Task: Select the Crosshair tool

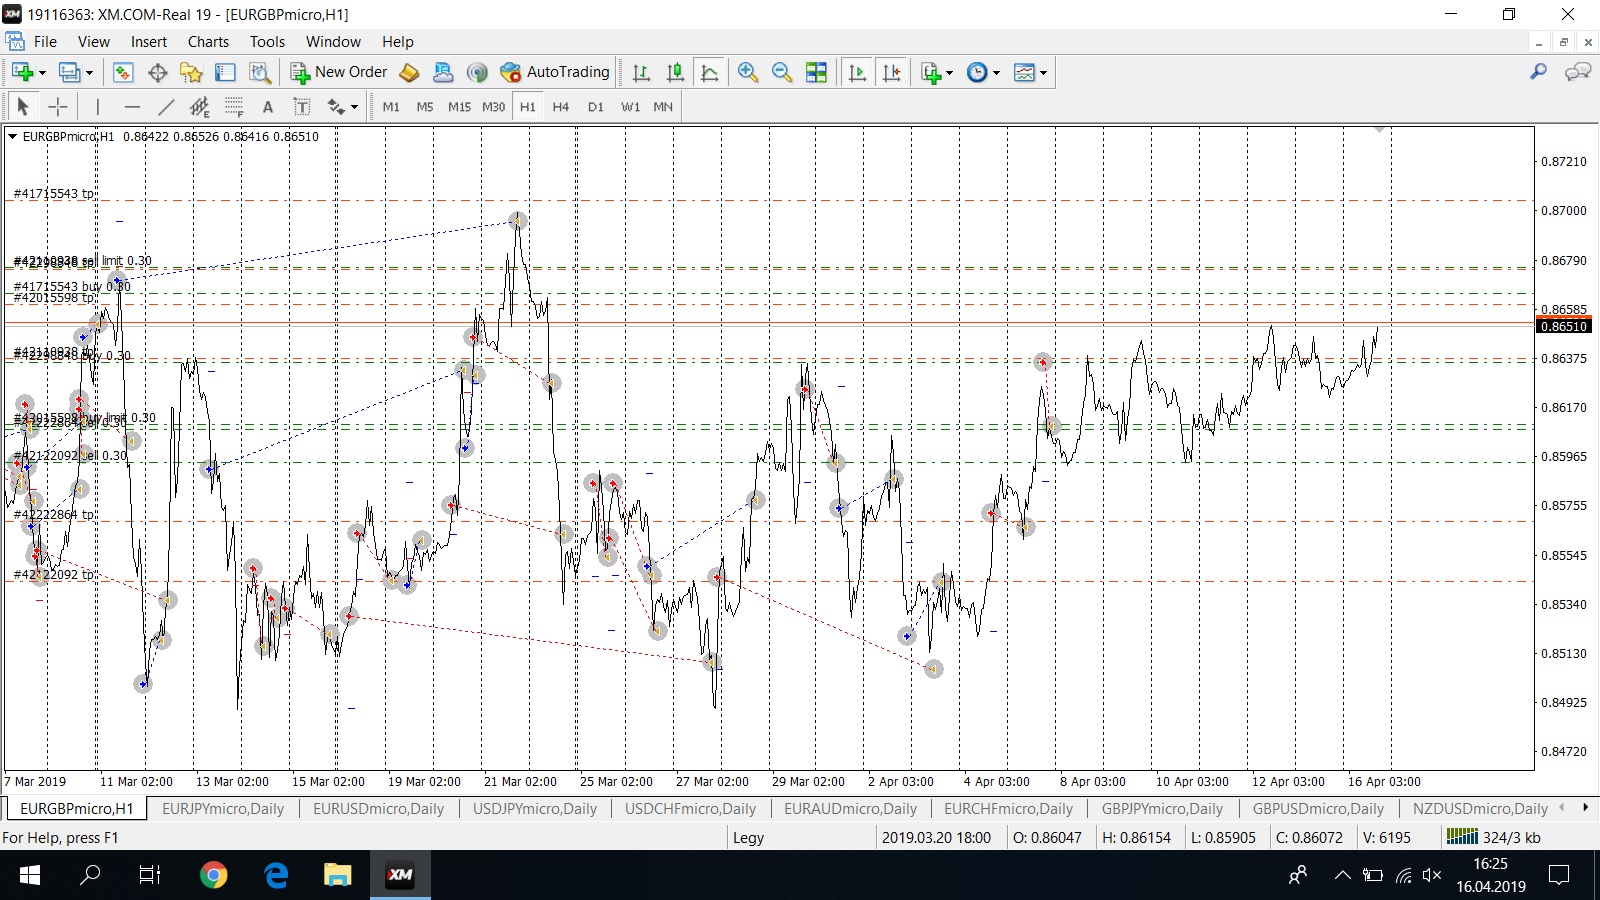Action: [58, 107]
